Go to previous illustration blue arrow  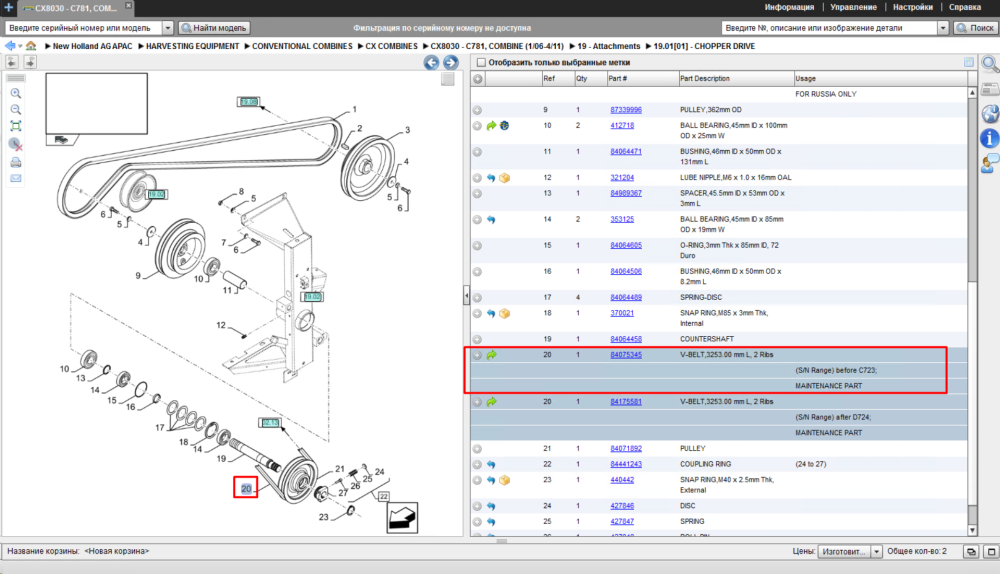click(432, 63)
